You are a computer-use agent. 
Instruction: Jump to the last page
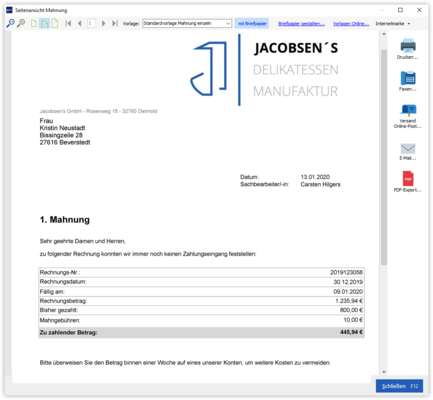coord(115,23)
